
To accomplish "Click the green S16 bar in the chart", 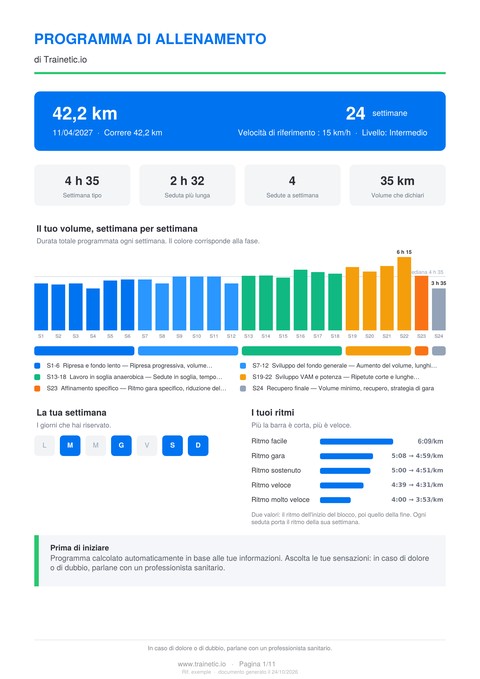I will click(x=301, y=300).
